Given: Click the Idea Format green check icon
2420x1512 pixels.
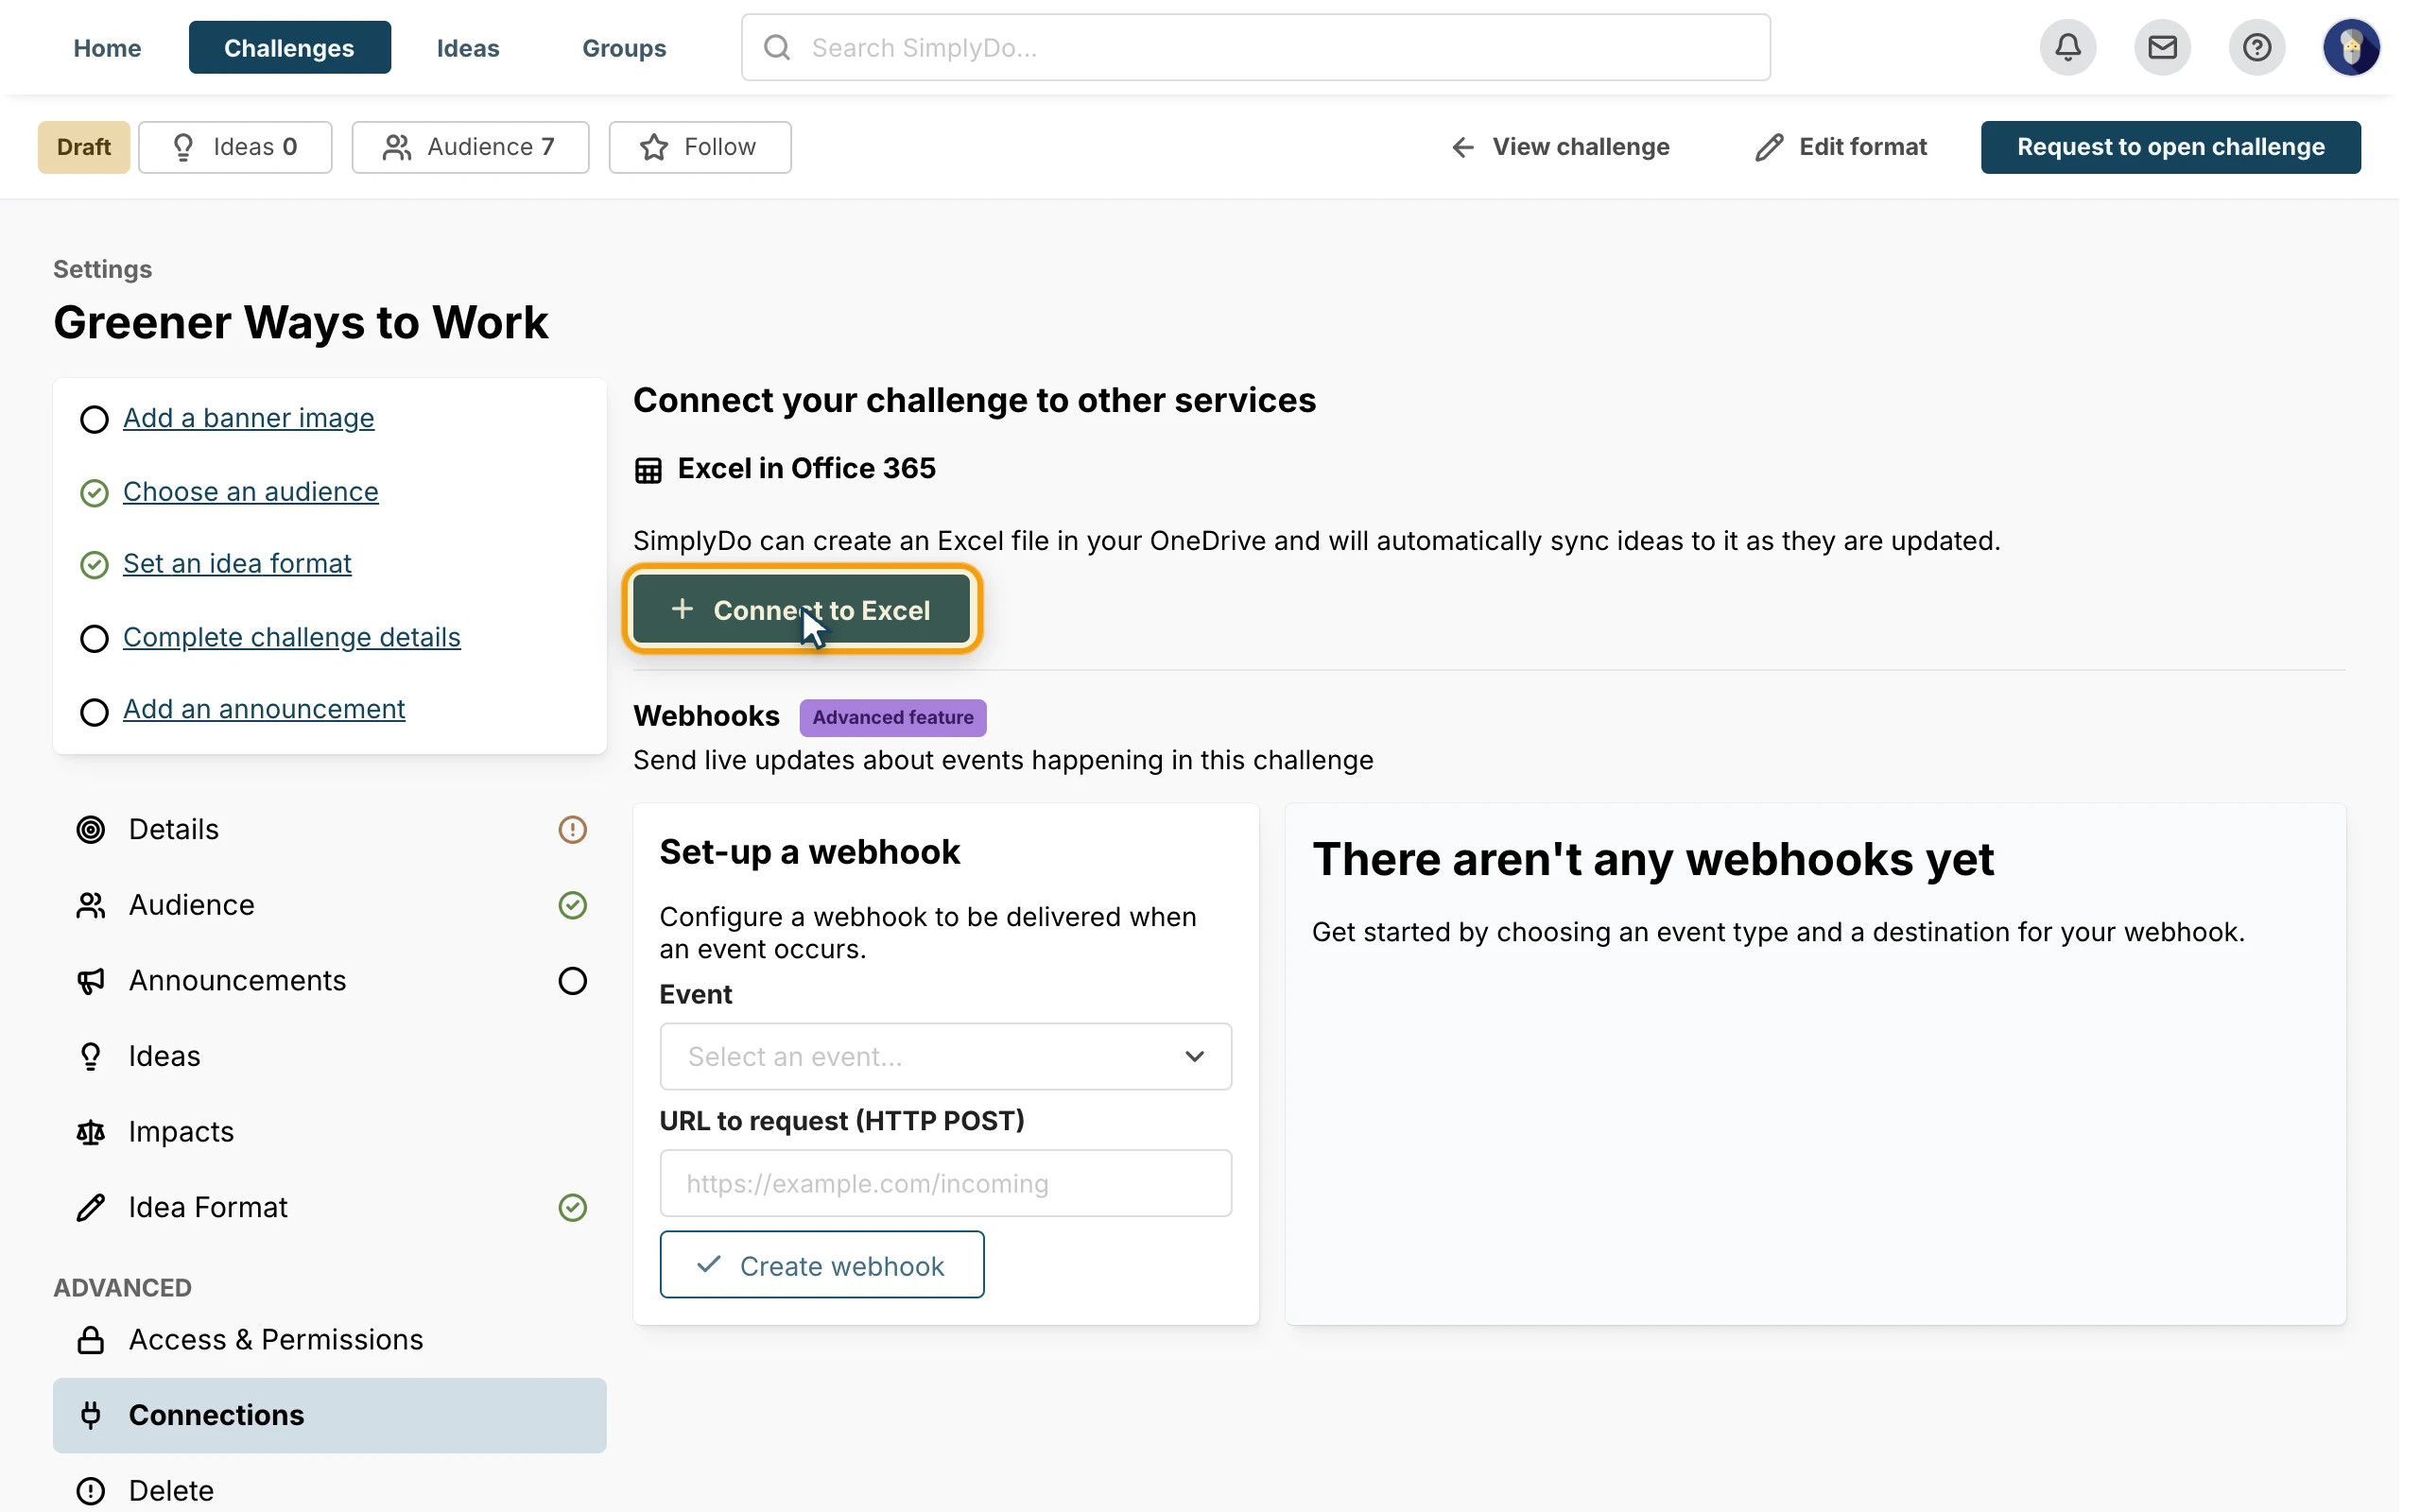Looking at the screenshot, I should pyautogui.click(x=572, y=1208).
